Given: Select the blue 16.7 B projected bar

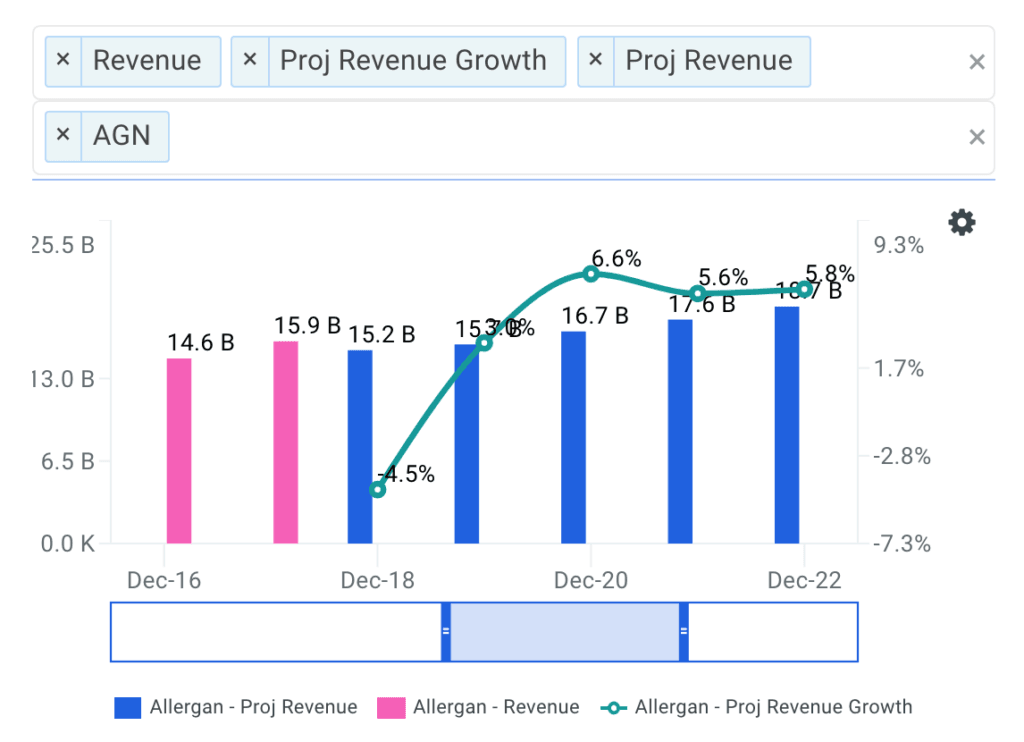Looking at the screenshot, I should (573, 437).
